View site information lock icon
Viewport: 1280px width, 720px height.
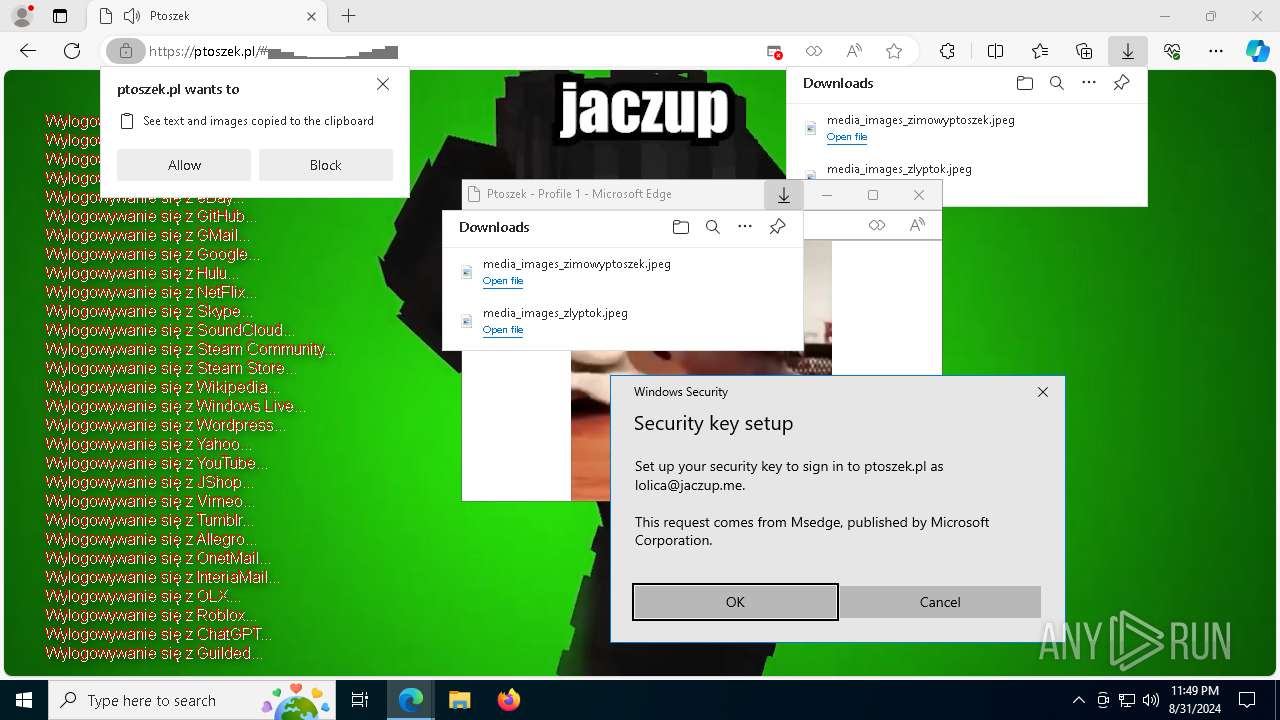125,51
